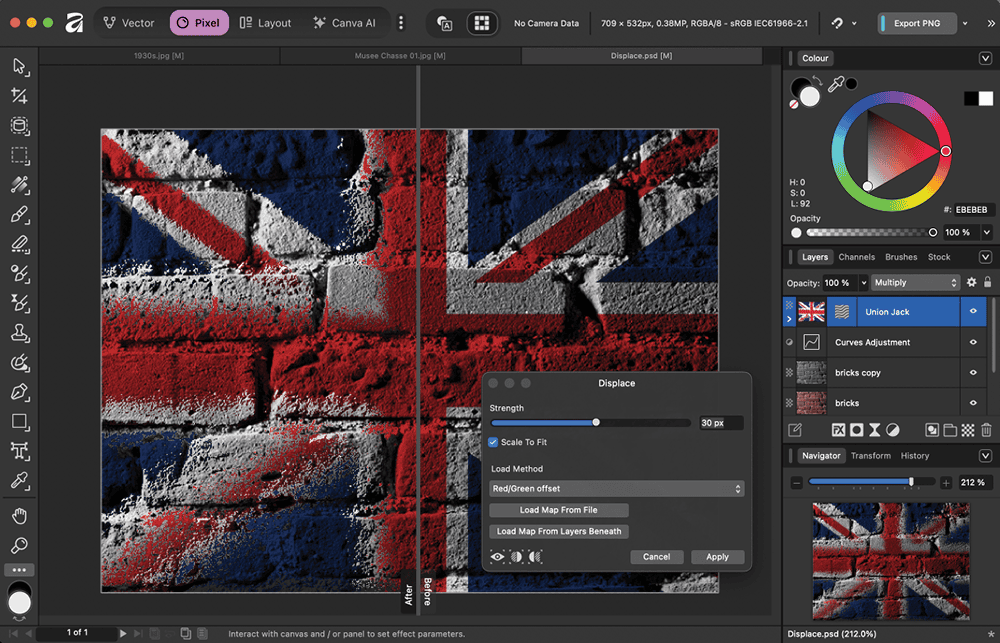Screen dimensions: 1000x643
Task: Apply the Displace filter
Action: click(x=717, y=557)
